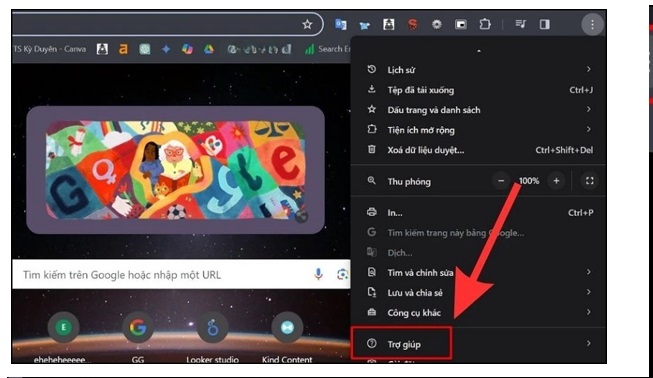Viewport: 653px width, 378px height.
Task: Bookmark this page with the star icon
Action: click(307, 25)
